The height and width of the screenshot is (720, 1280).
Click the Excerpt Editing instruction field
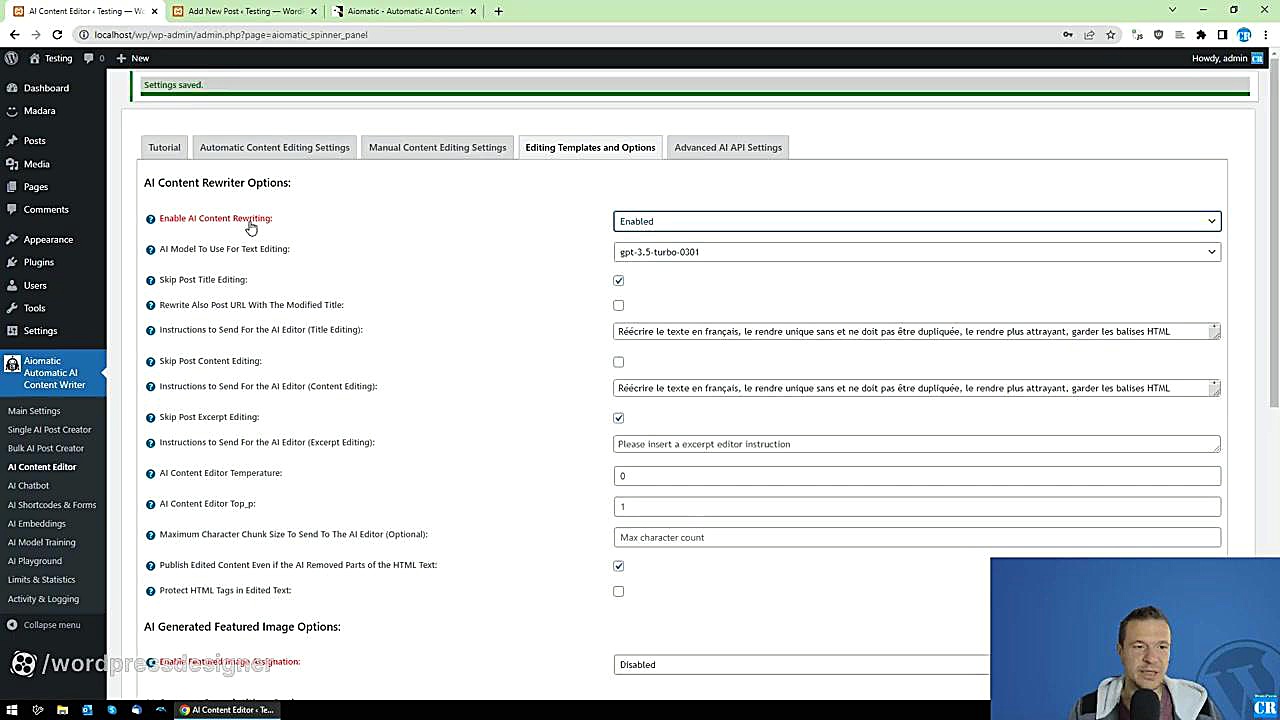[917, 444]
